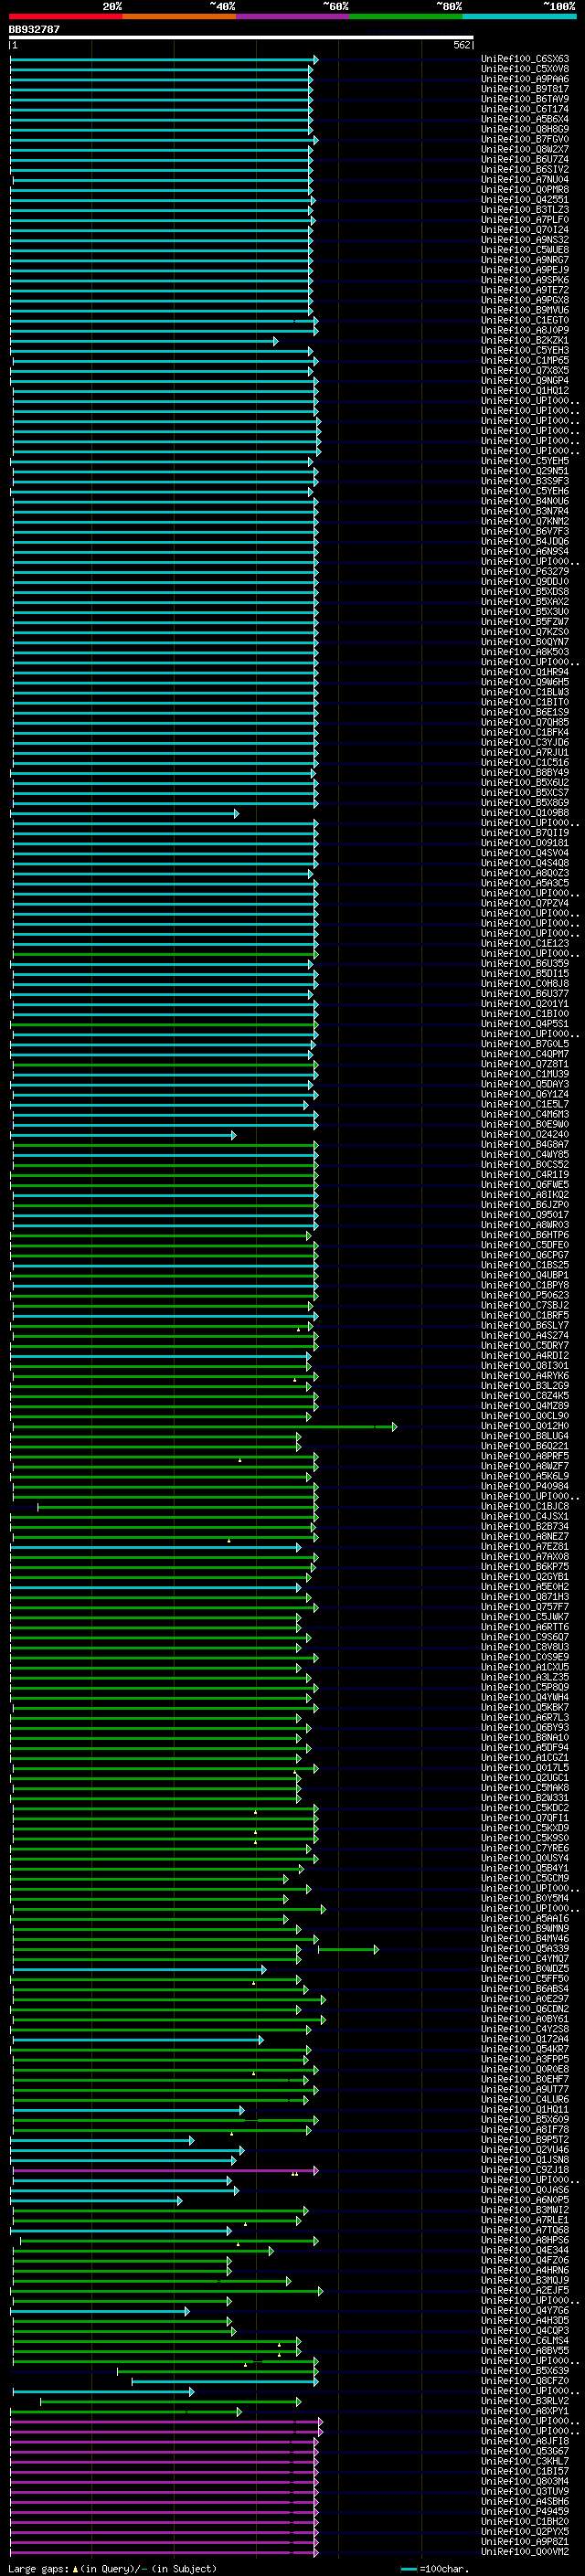Viewport: 585px width, 2576px height.
Task: Select hit UniRef100_Q1HQ12
Action: click(525, 391)
